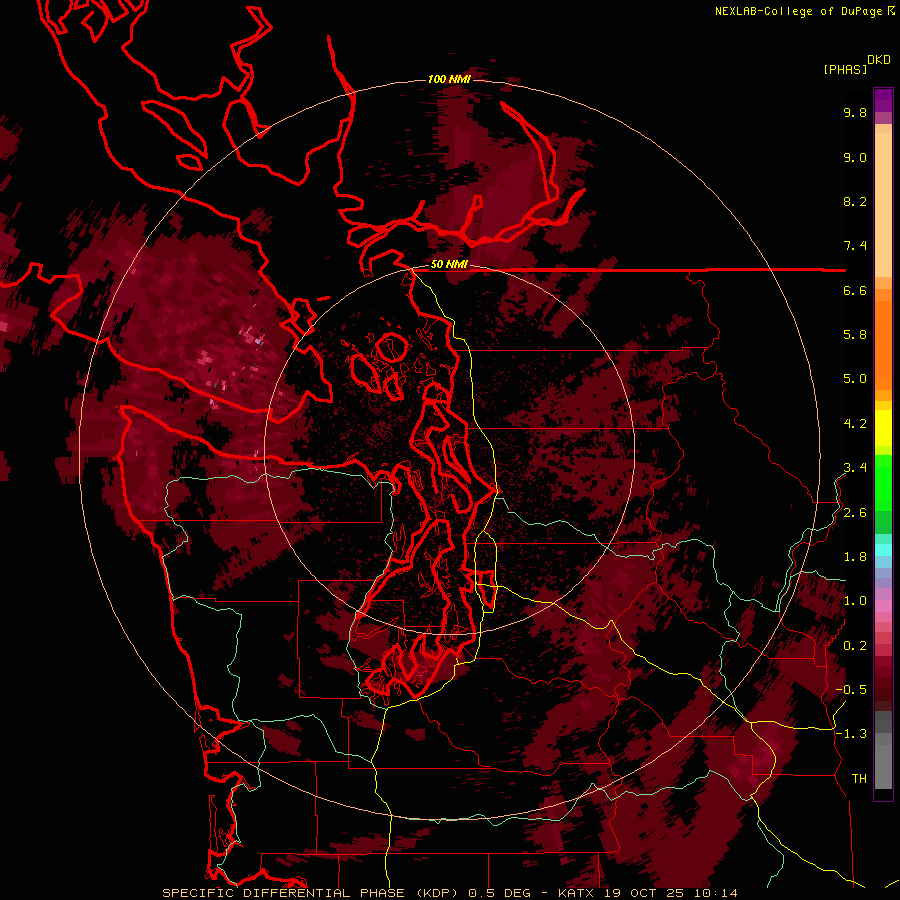The height and width of the screenshot is (900, 900).
Task: Pick the bright green segment of color bar
Action: point(883,482)
